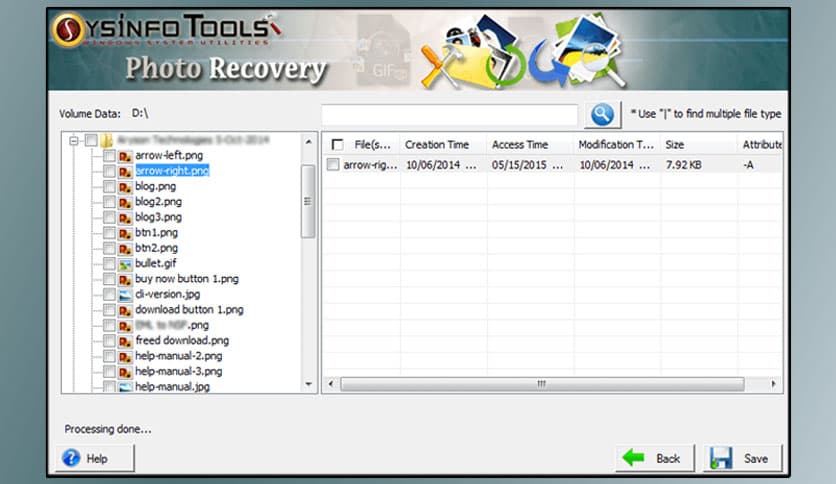Sort by Modification T... column header

[617, 144]
